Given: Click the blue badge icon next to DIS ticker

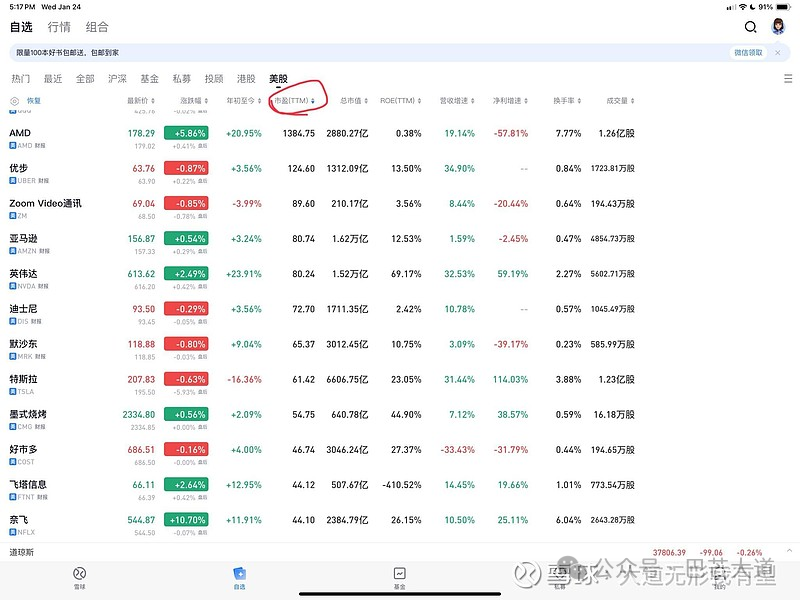Looking at the screenshot, I should click(x=13, y=321).
